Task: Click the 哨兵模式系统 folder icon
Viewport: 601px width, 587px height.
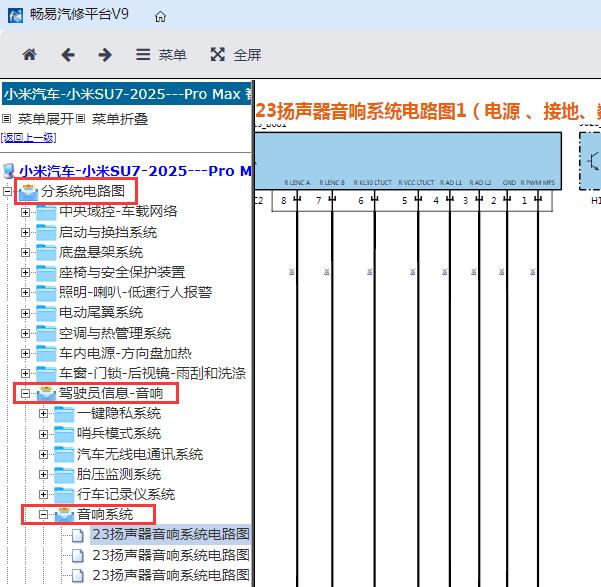Action: point(64,434)
